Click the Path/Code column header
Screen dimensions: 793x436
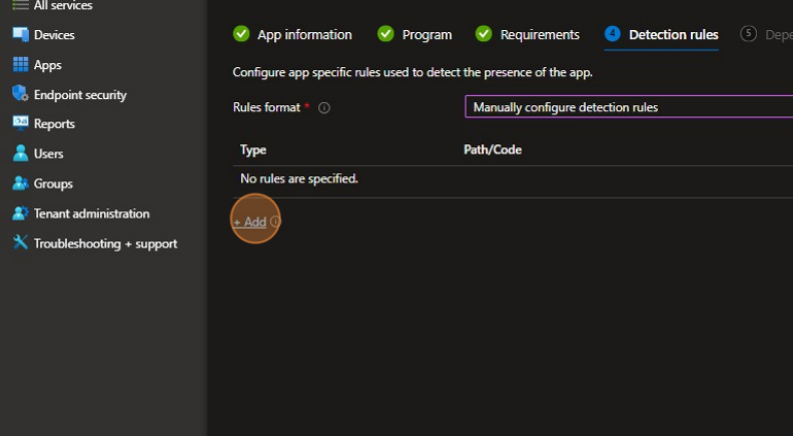(x=492, y=150)
